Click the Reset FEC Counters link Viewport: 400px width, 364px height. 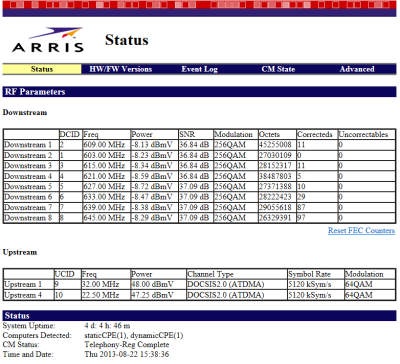(361, 231)
